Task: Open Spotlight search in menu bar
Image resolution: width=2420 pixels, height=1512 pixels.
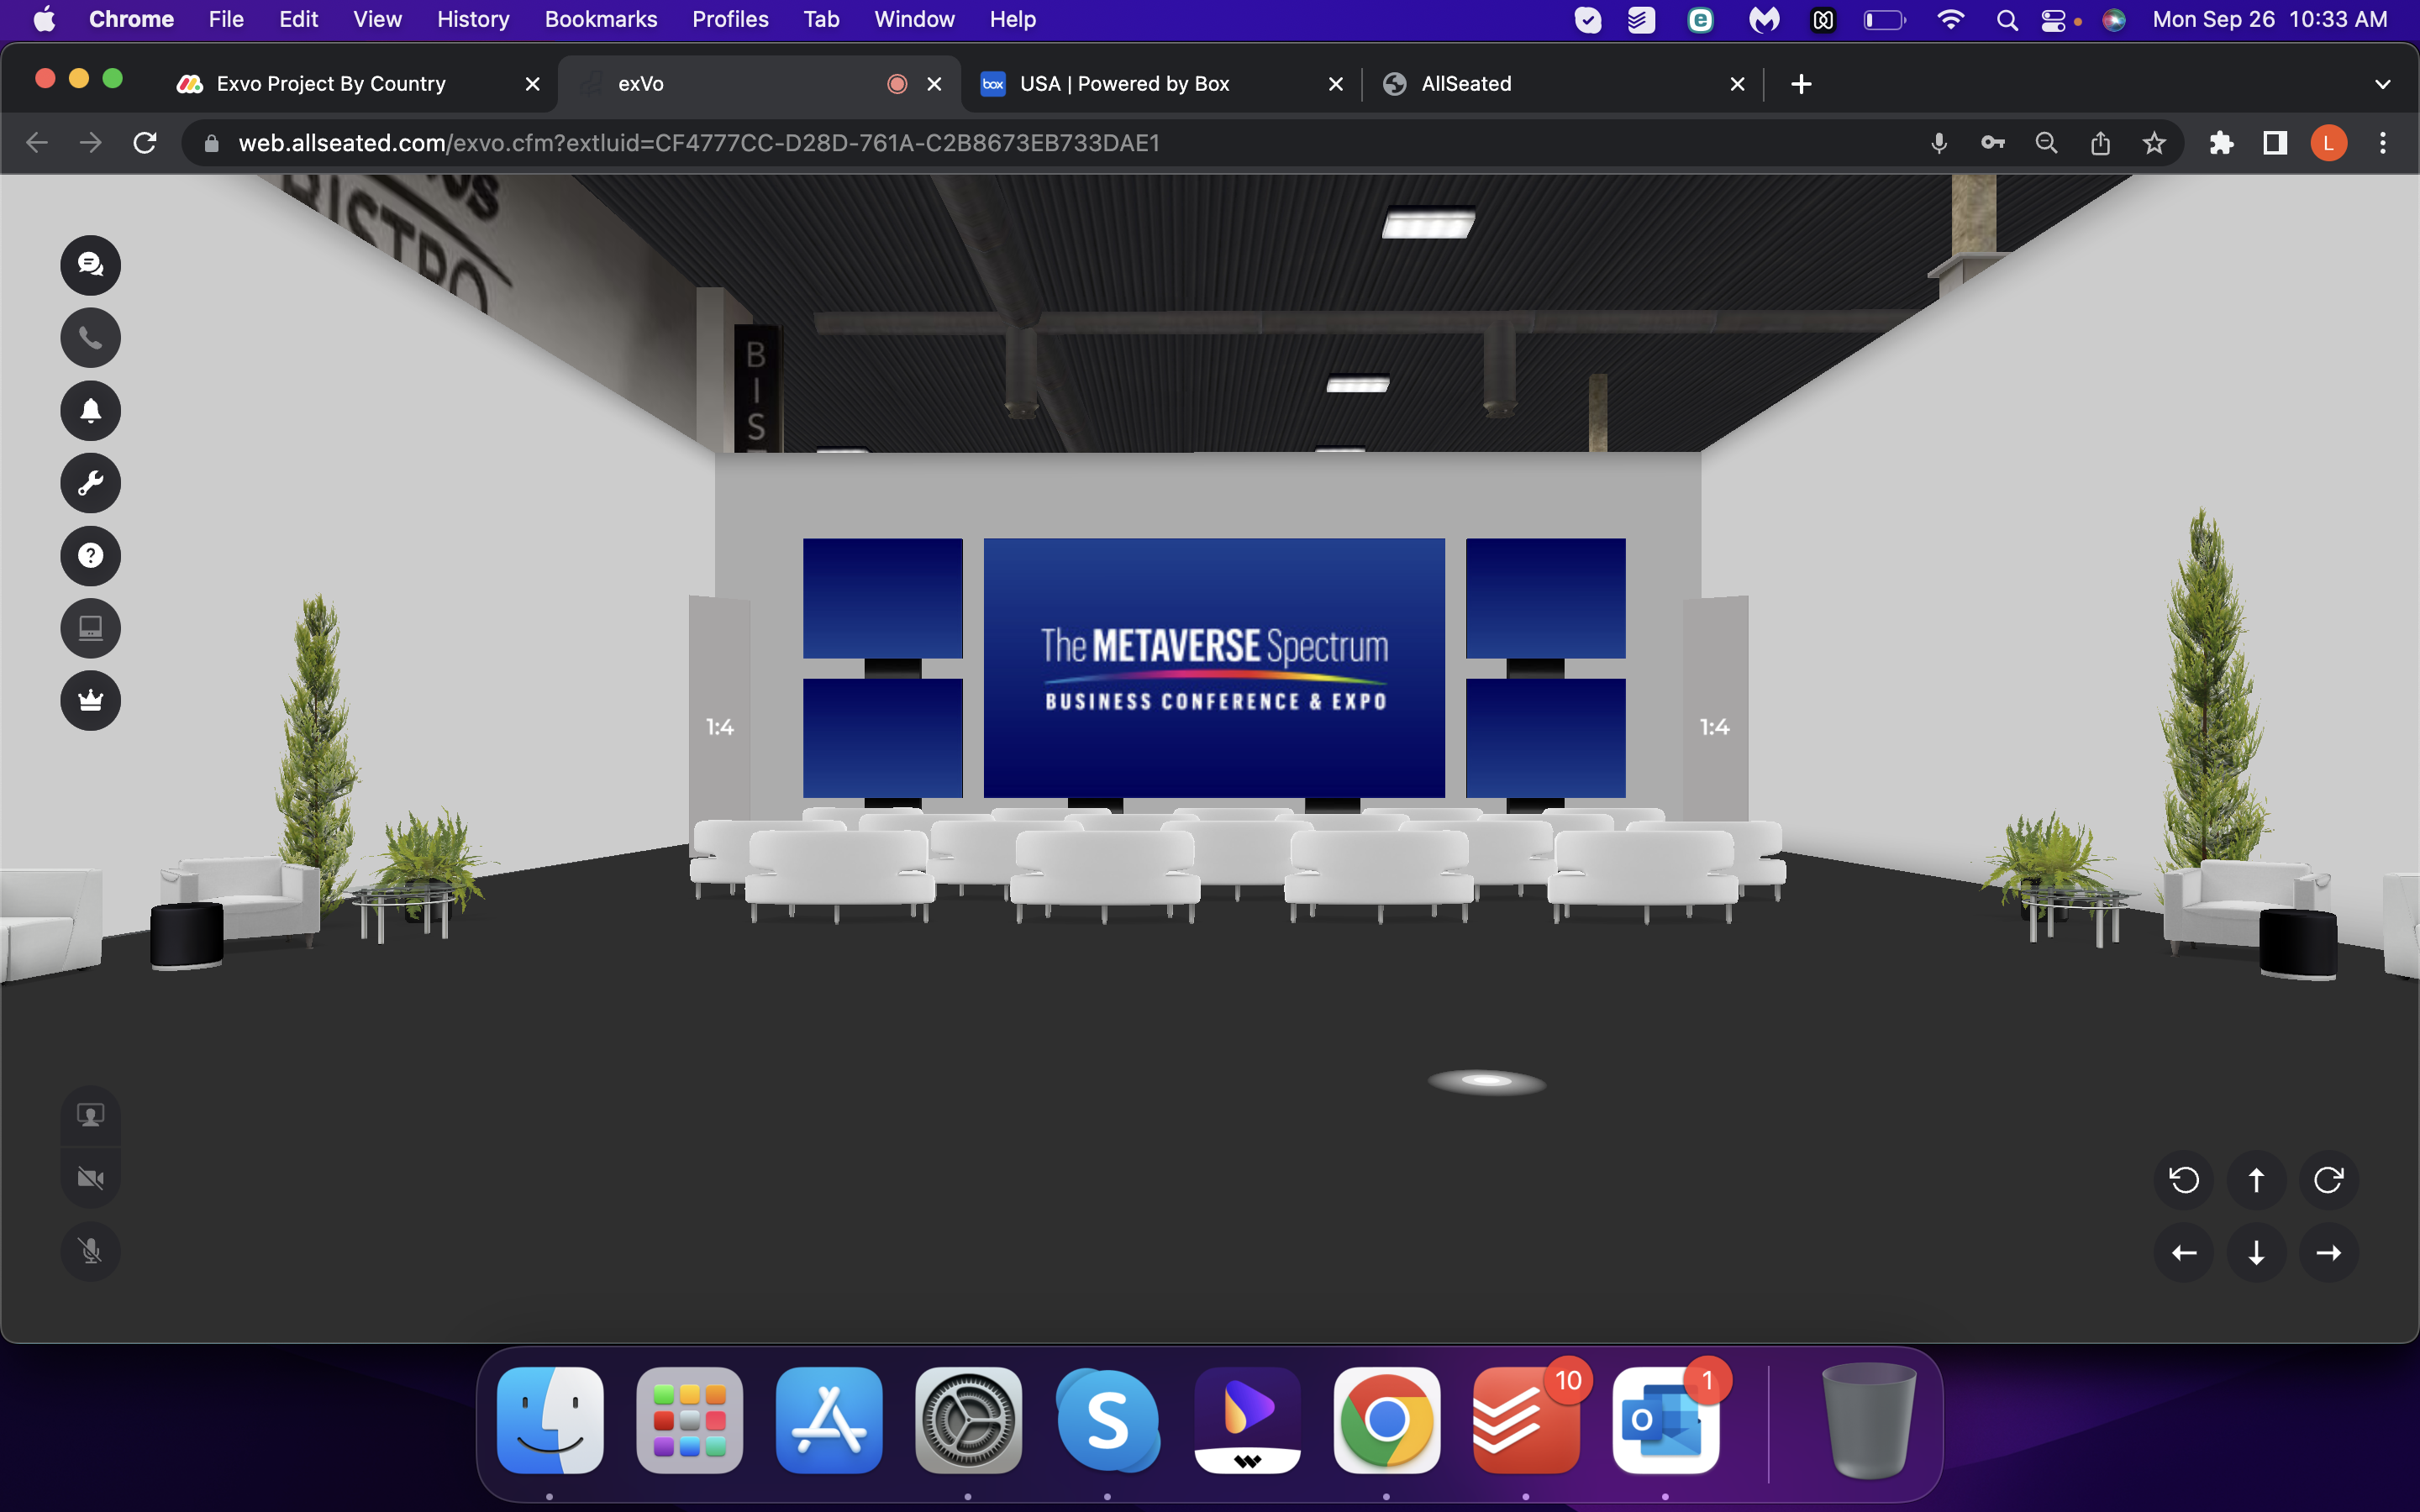Action: (x=2006, y=19)
